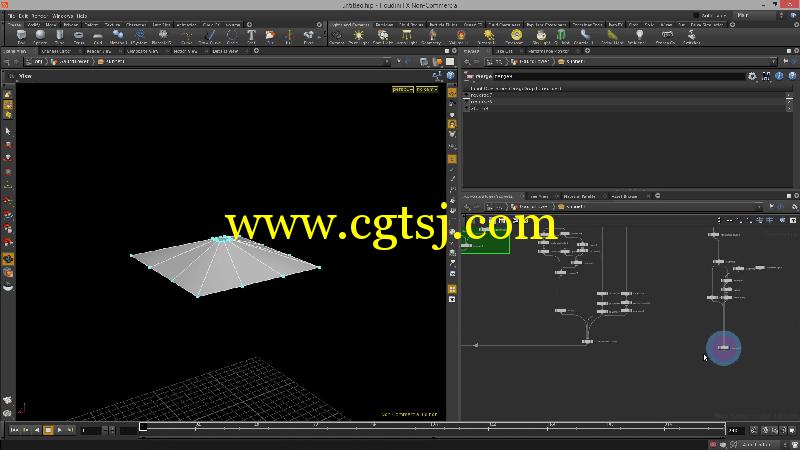Select the Box shelf tool
Screen dimensions: 800x450
pyautogui.click(x=21, y=36)
